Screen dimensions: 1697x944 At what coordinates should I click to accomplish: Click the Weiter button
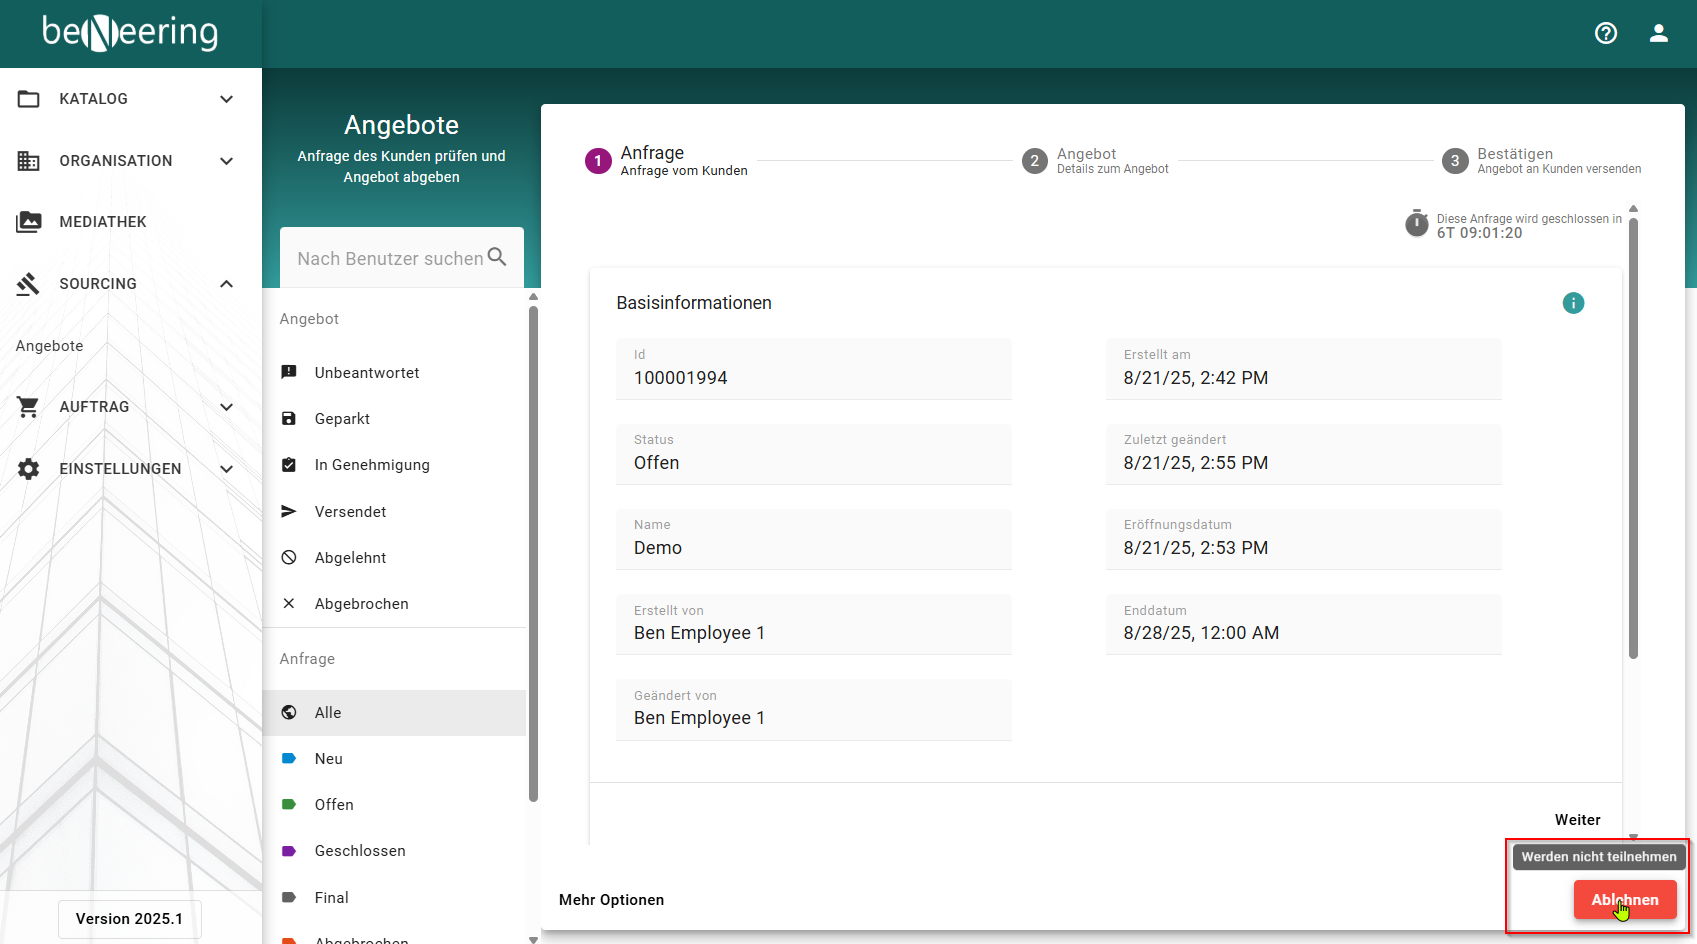coord(1577,820)
